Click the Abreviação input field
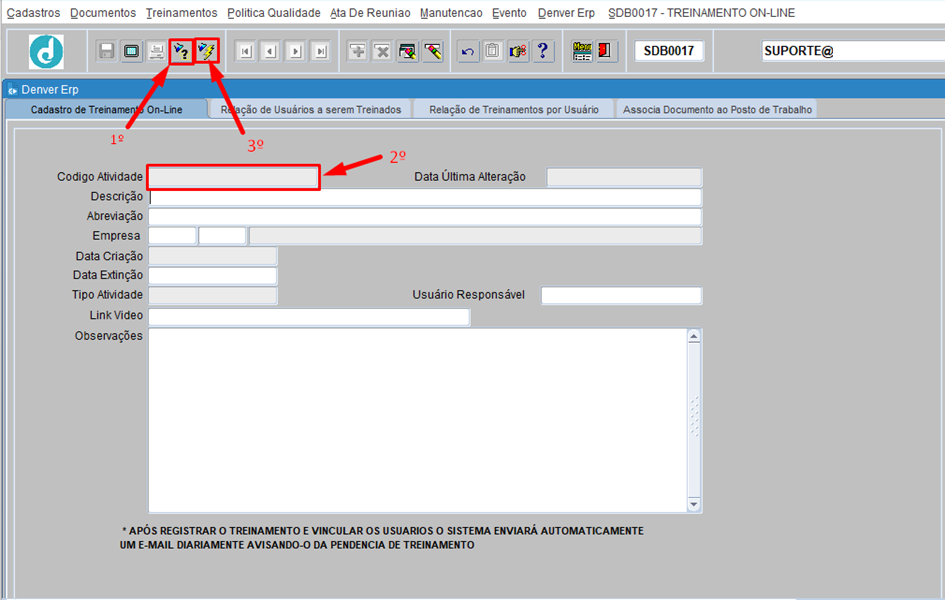The width and height of the screenshot is (945, 600). [x=425, y=217]
